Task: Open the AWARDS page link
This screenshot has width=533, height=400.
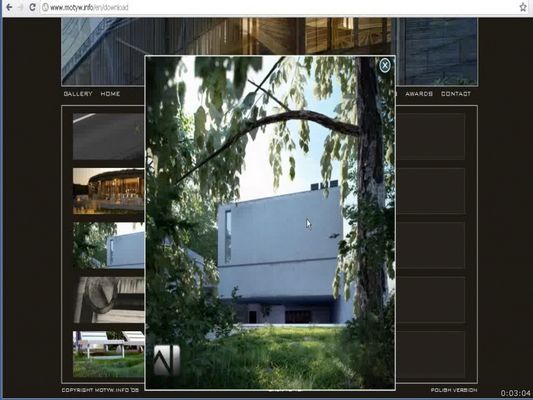Action: pos(419,93)
